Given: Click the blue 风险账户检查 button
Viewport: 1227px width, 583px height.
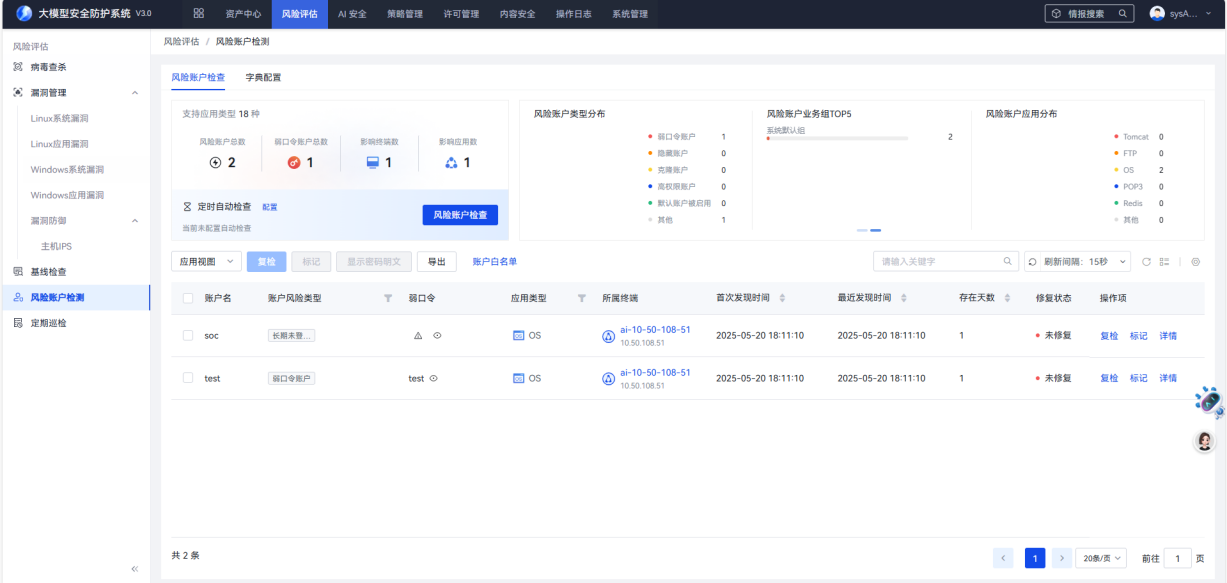Looking at the screenshot, I should (459, 215).
